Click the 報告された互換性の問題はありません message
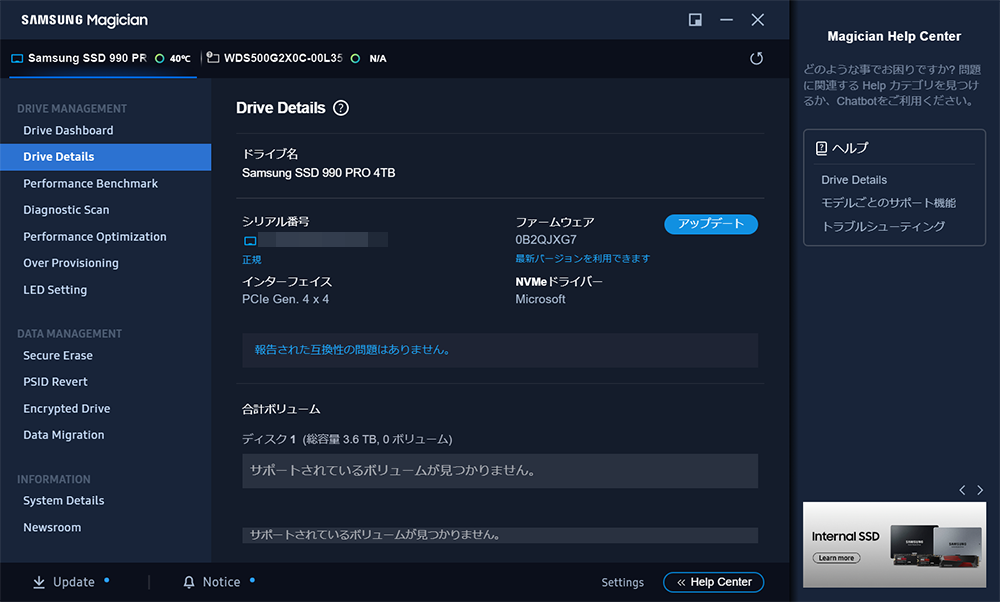This screenshot has width=1000, height=602. click(353, 349)
